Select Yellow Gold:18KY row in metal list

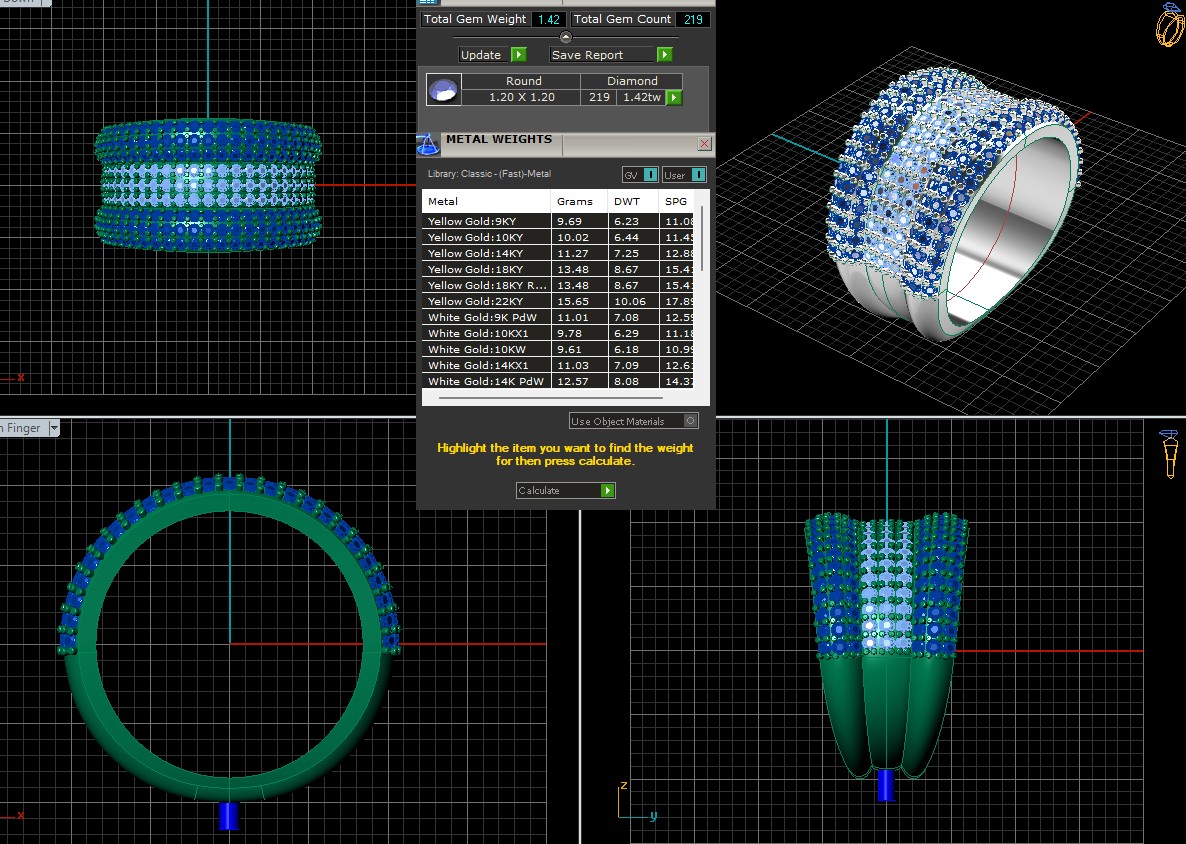(x=487, y=269)
